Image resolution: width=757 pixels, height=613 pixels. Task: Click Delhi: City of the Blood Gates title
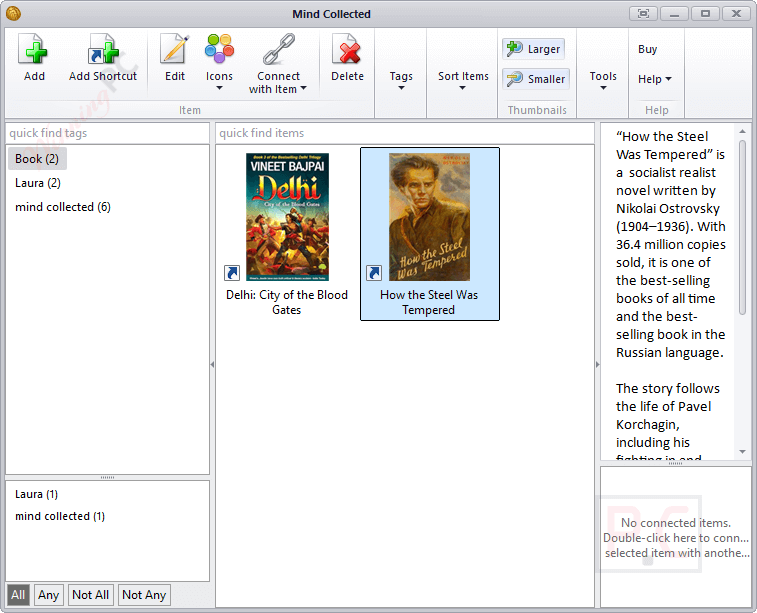point(287,302)
